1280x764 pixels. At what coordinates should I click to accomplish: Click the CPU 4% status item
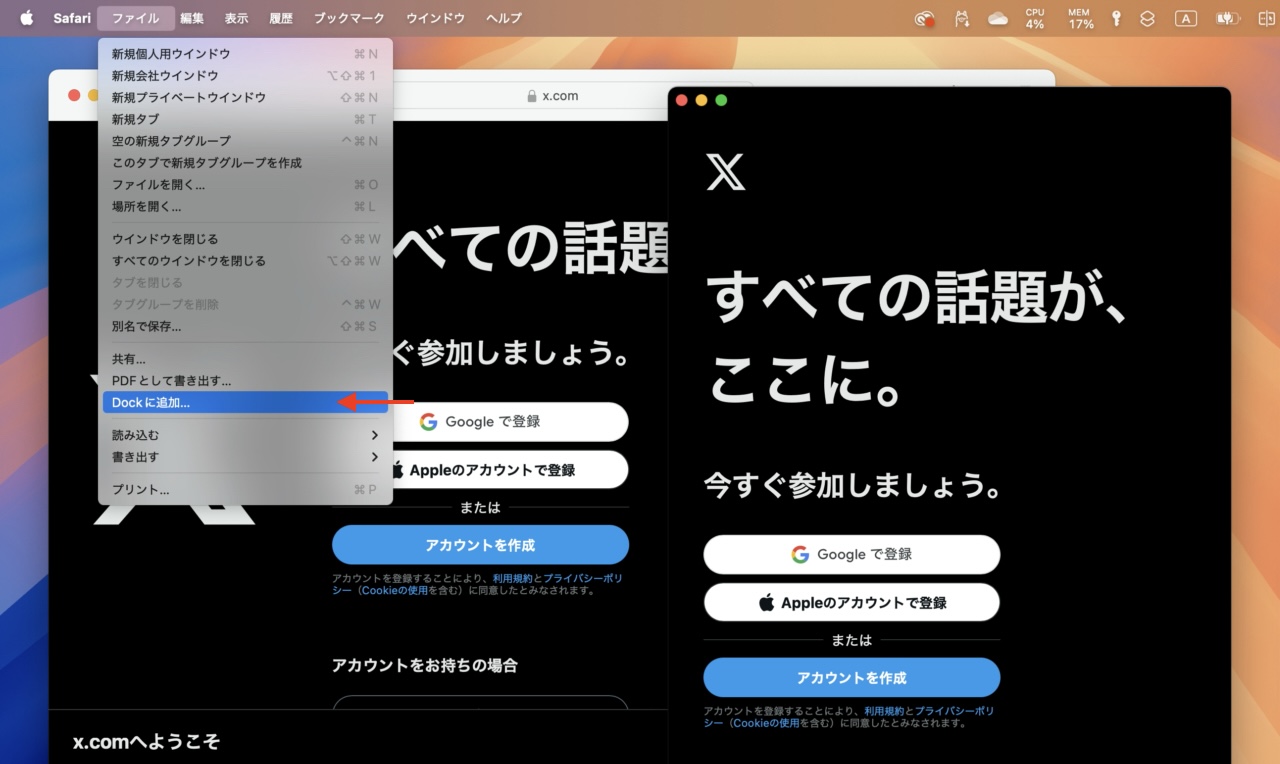pos(1035,18)
